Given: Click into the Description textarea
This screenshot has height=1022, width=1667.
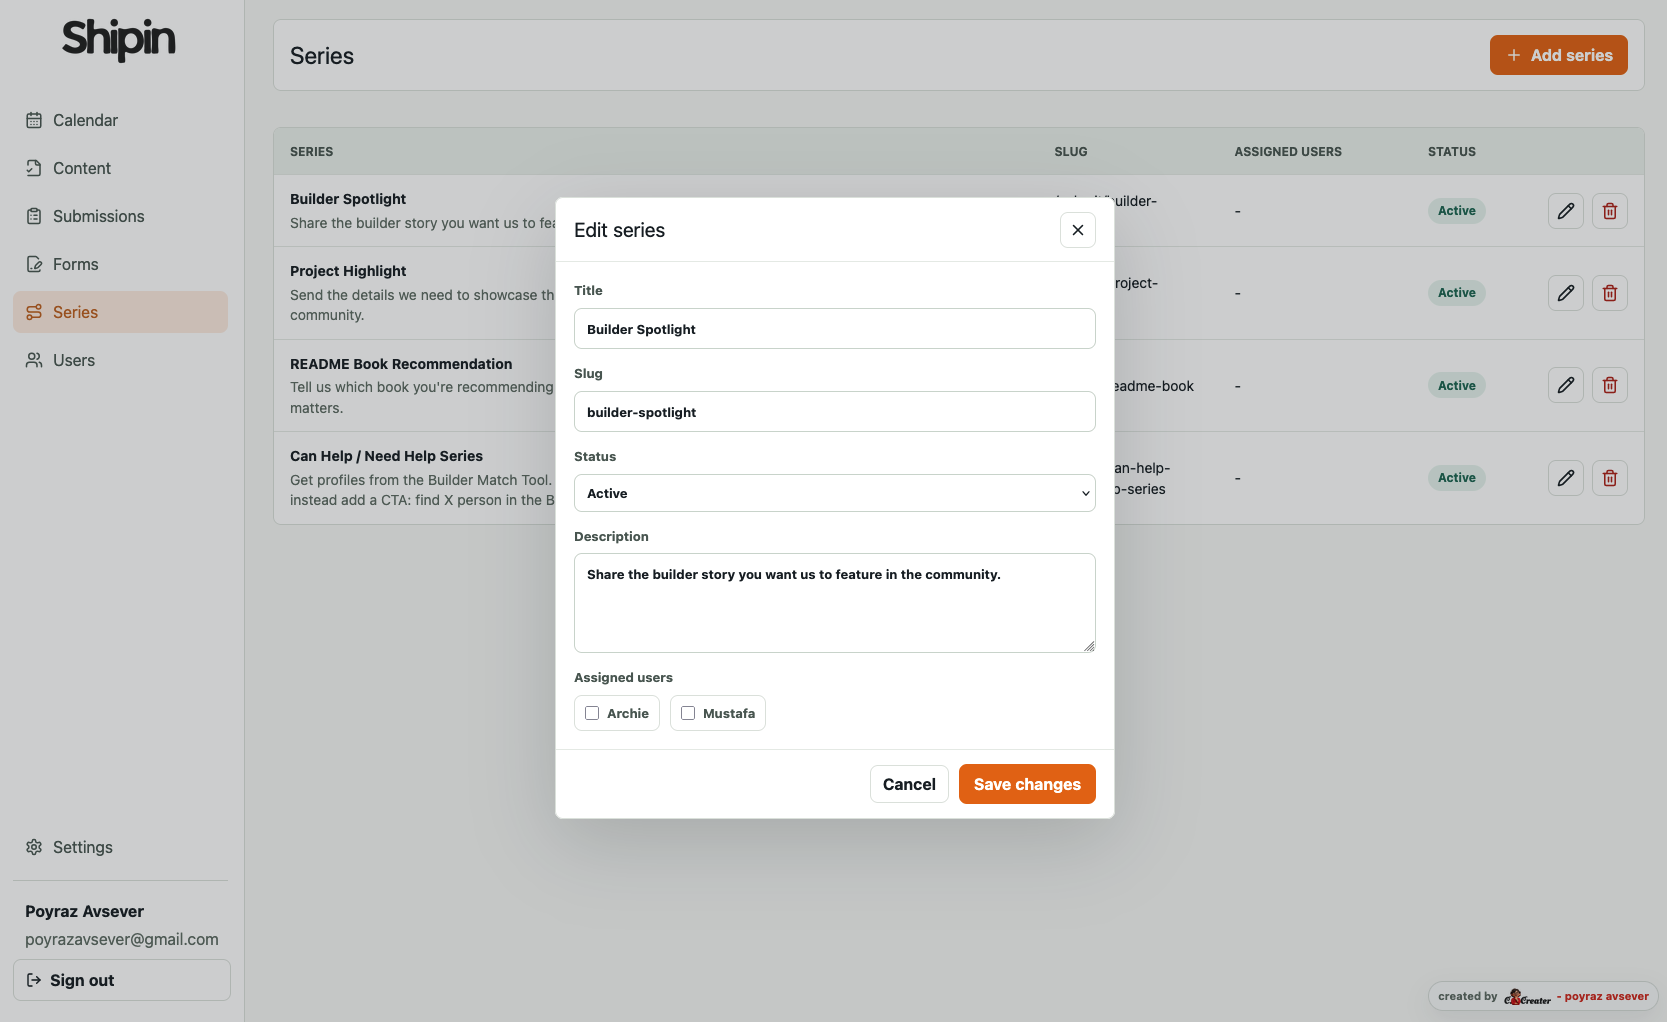Looking at the screenshot, I should [x=835, y=603].
